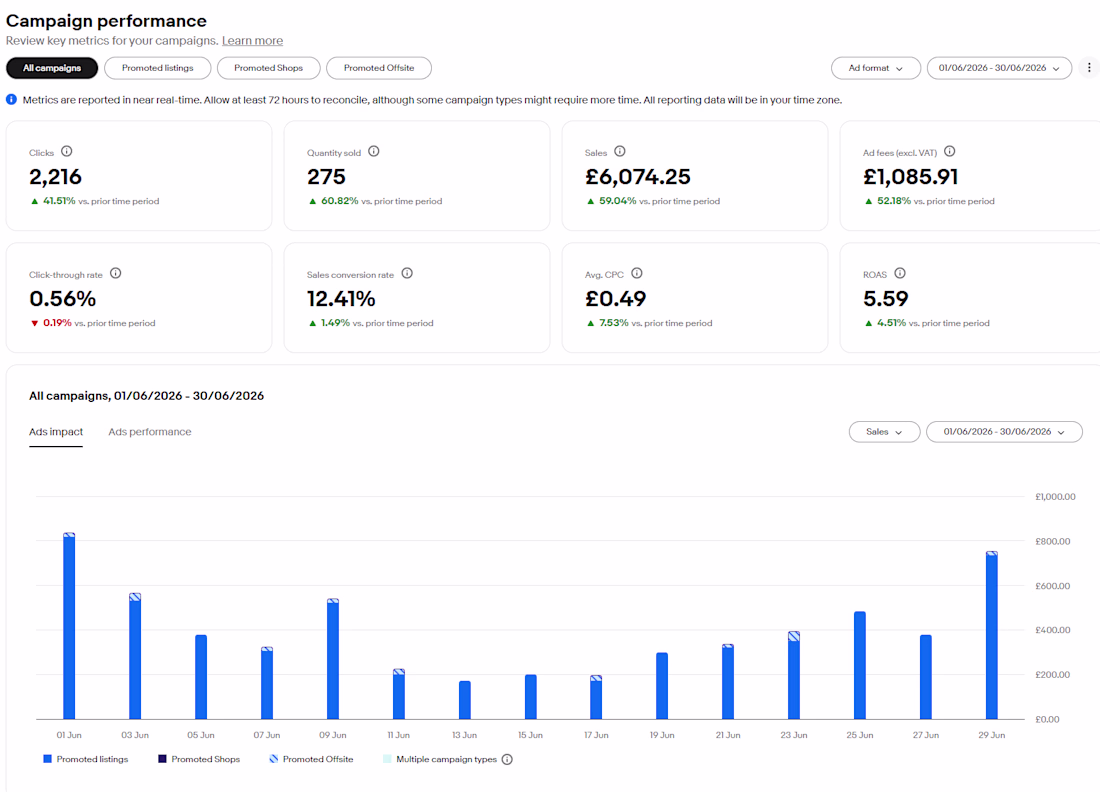Screen dimensions: 1100x792
Task: Click the ROAS info icon
Action: pos(900,274)
